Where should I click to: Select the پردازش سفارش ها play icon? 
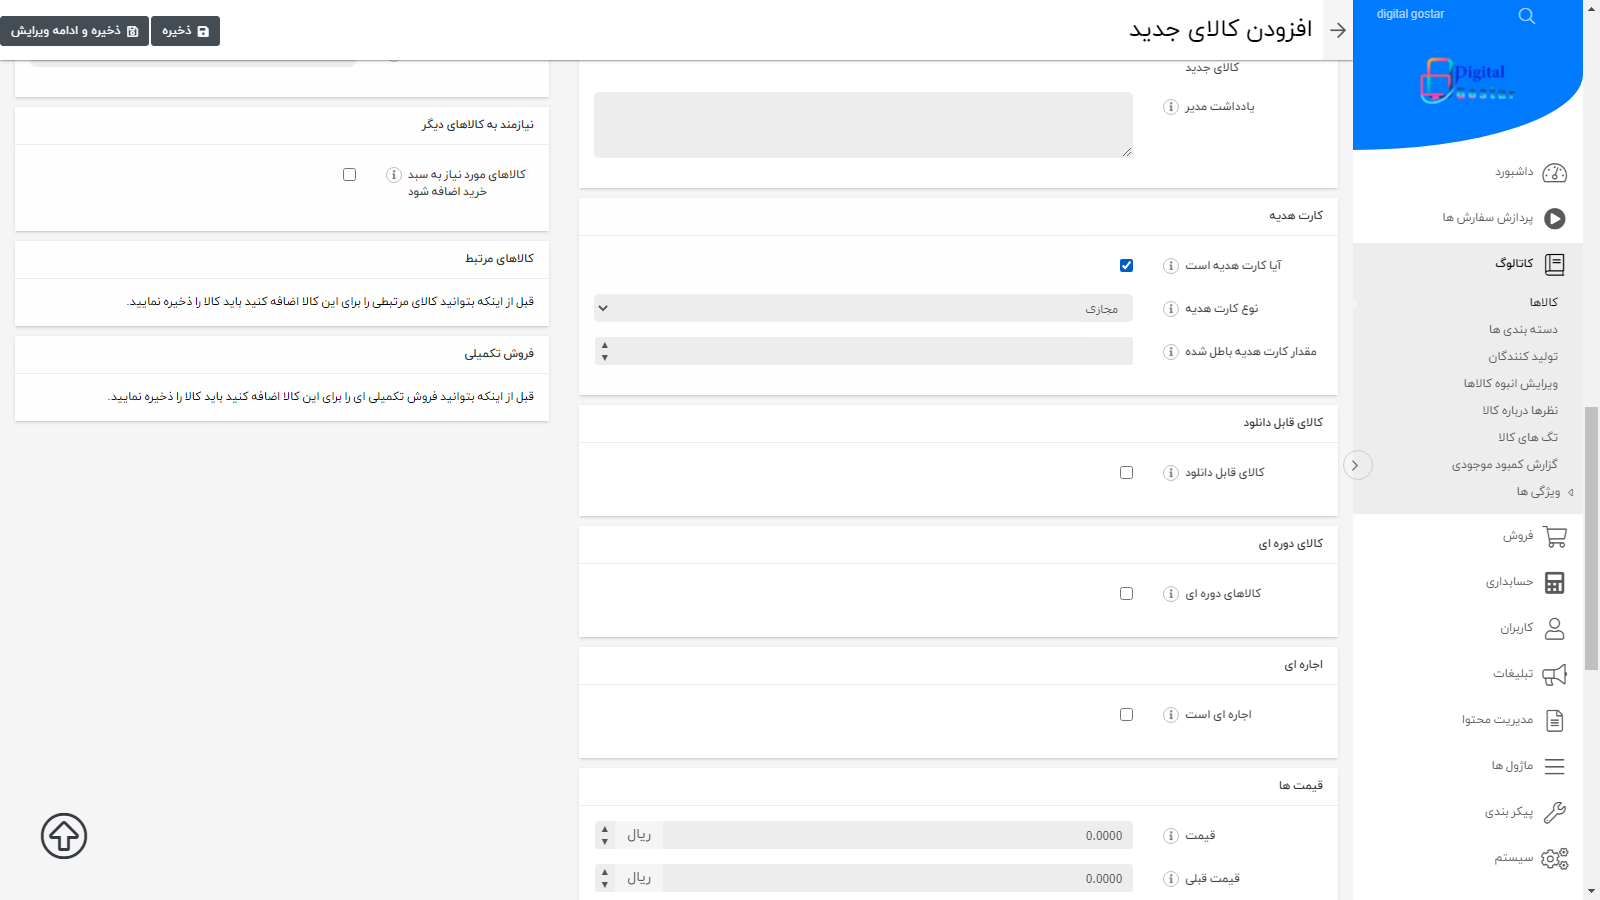[x=1553, y=219]
